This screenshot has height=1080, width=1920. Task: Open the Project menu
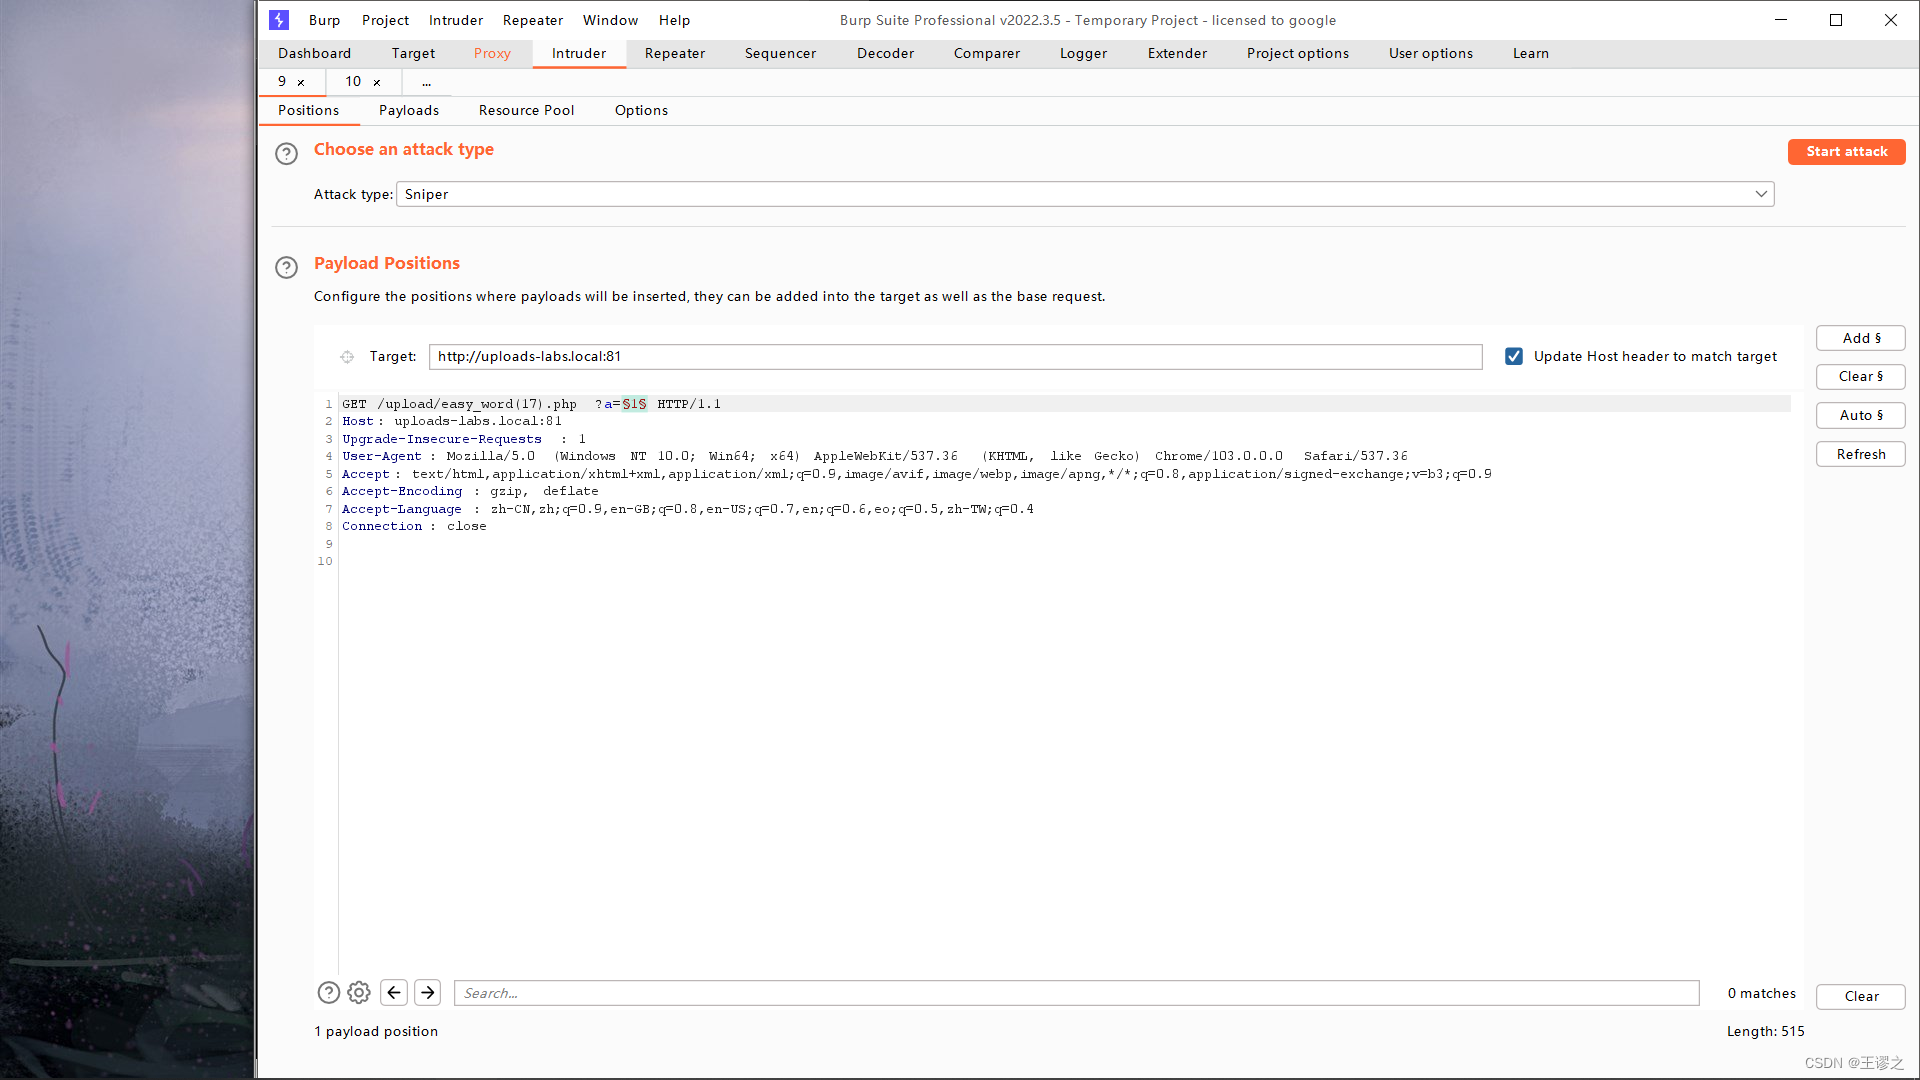tap(385, 20)
